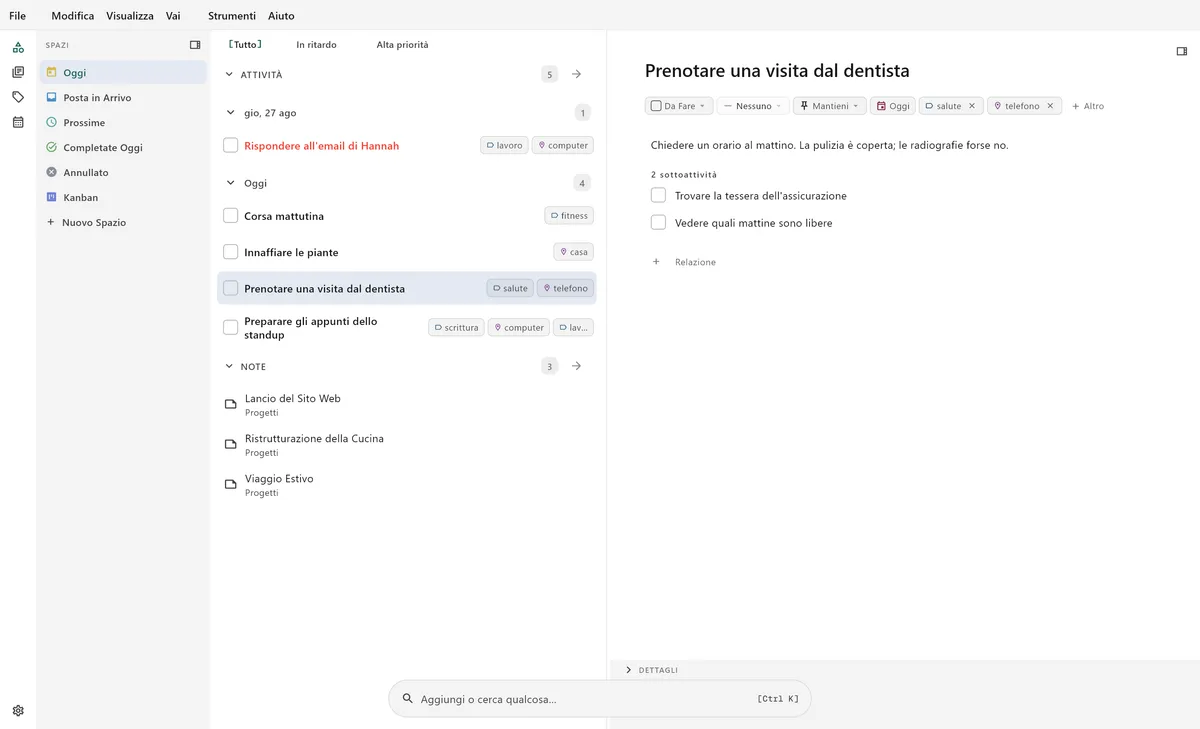The width and height of the screenshot is (1200, 729).
Task: Select the Tutto tab
Action: point(245,45)
